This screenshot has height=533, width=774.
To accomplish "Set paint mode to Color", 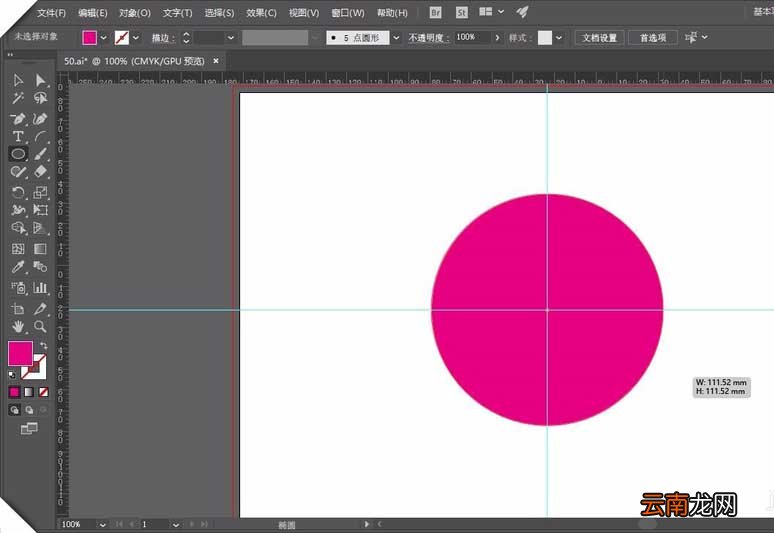I will [x=14, y=392].
